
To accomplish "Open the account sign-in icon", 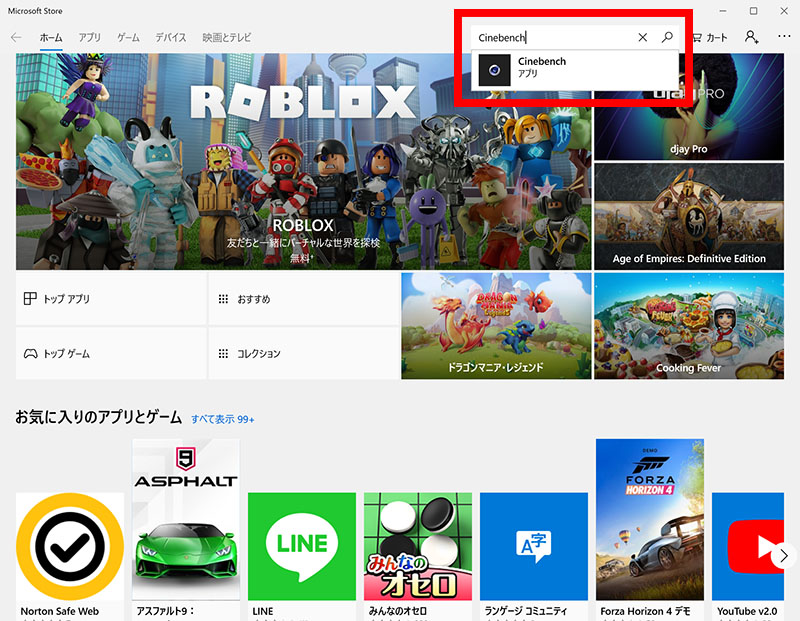I will (751, 37).
